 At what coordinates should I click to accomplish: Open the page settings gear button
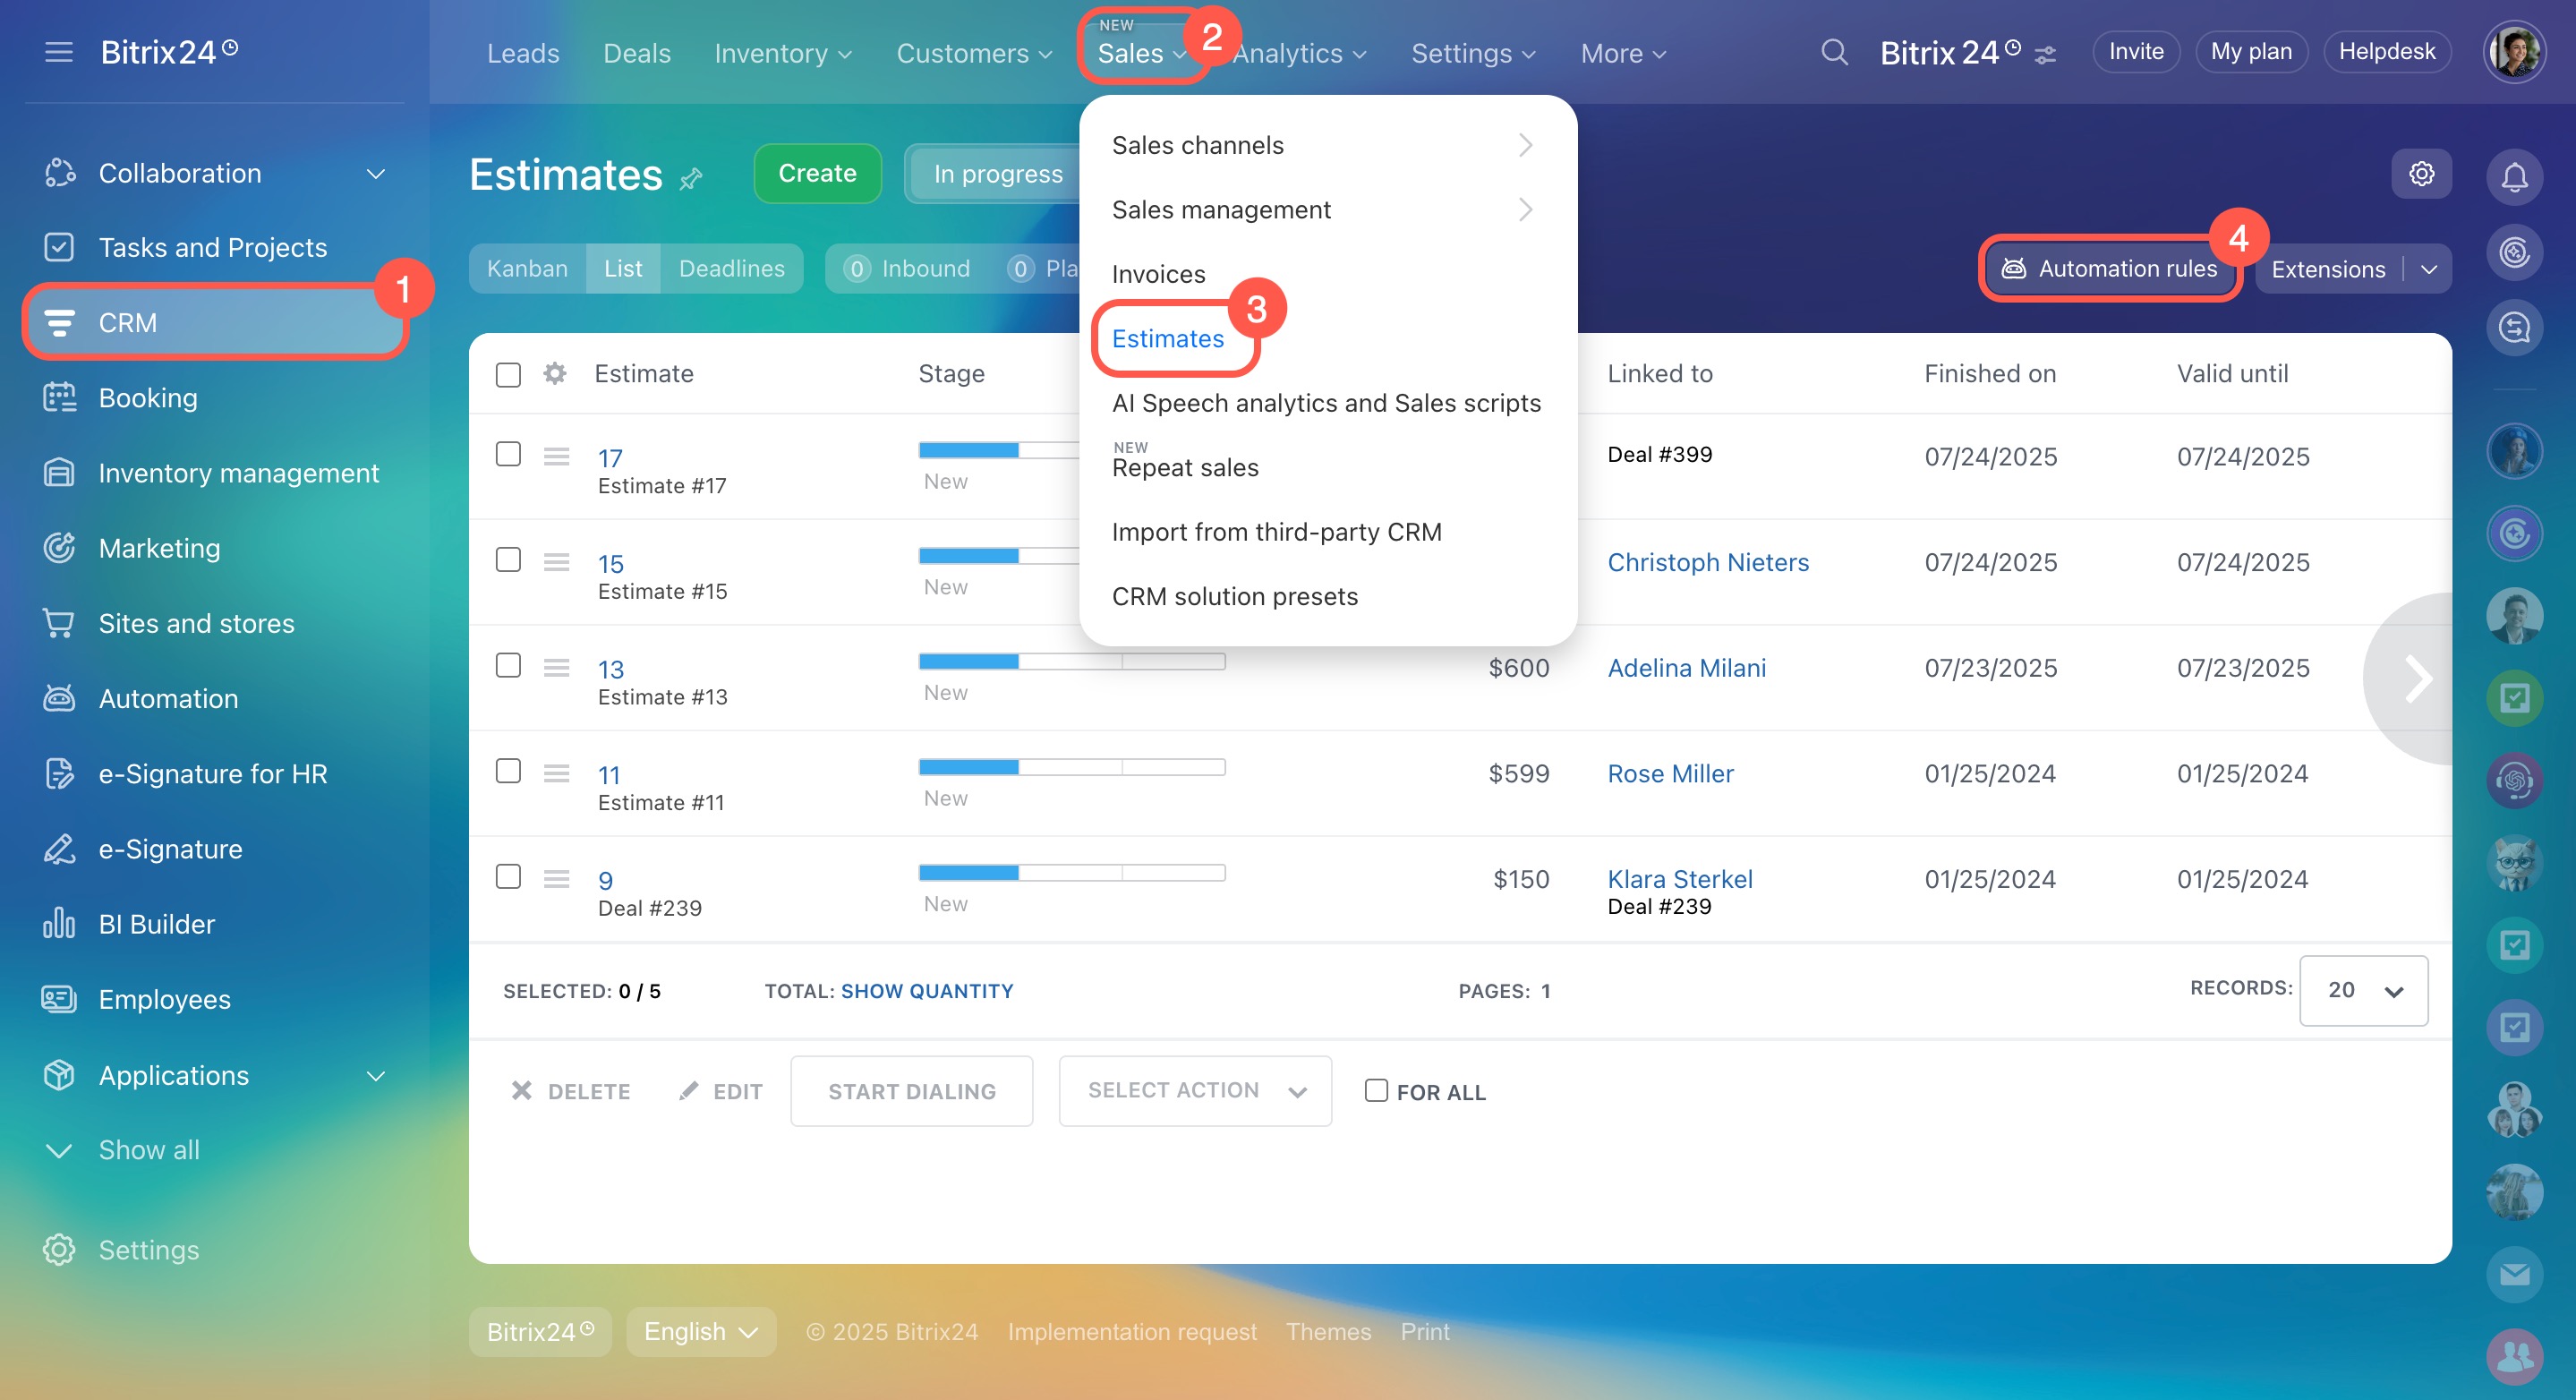[x=2421, y=174]
